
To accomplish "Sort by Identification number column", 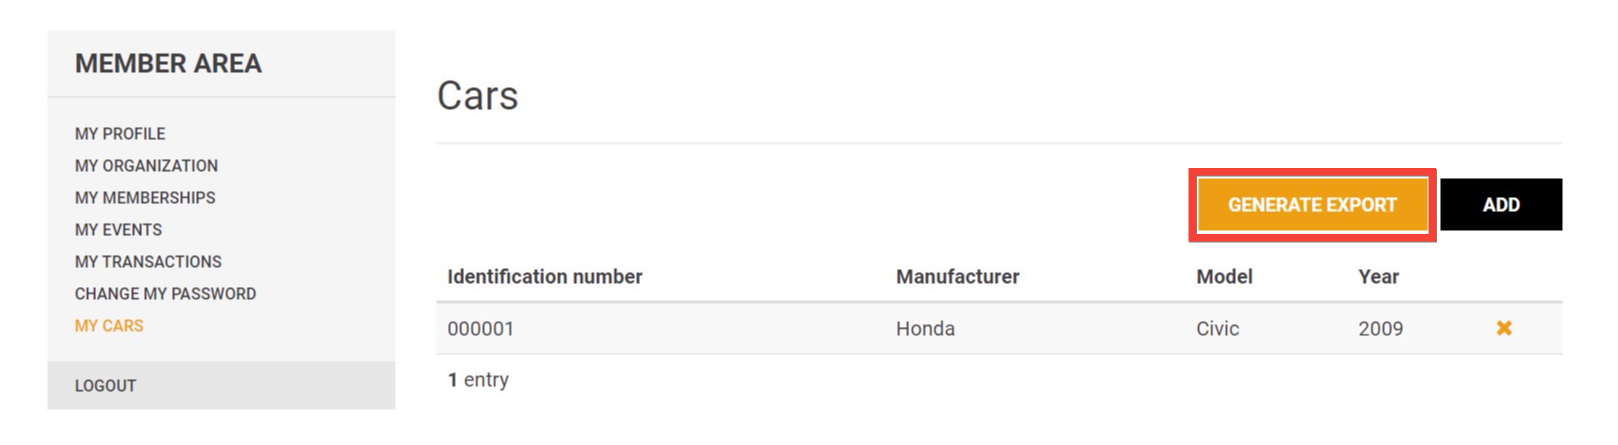I will (545, 277).
